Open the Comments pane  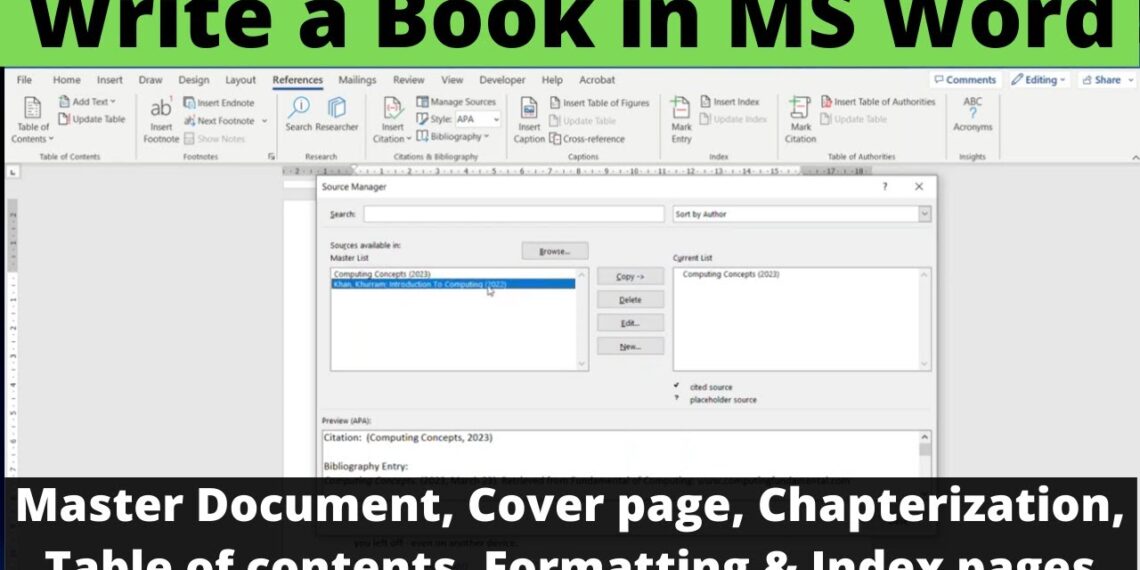(x=965, y=80)
